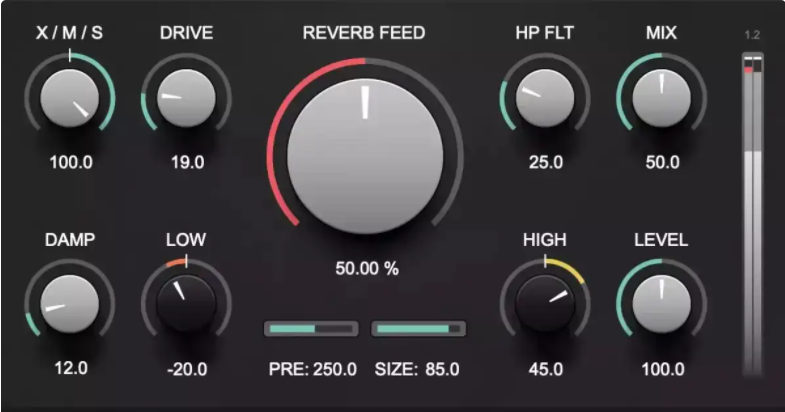Screen dimensions: 785x412
Task: Click the DRIVE knob
Action: [x=186, y=99]
